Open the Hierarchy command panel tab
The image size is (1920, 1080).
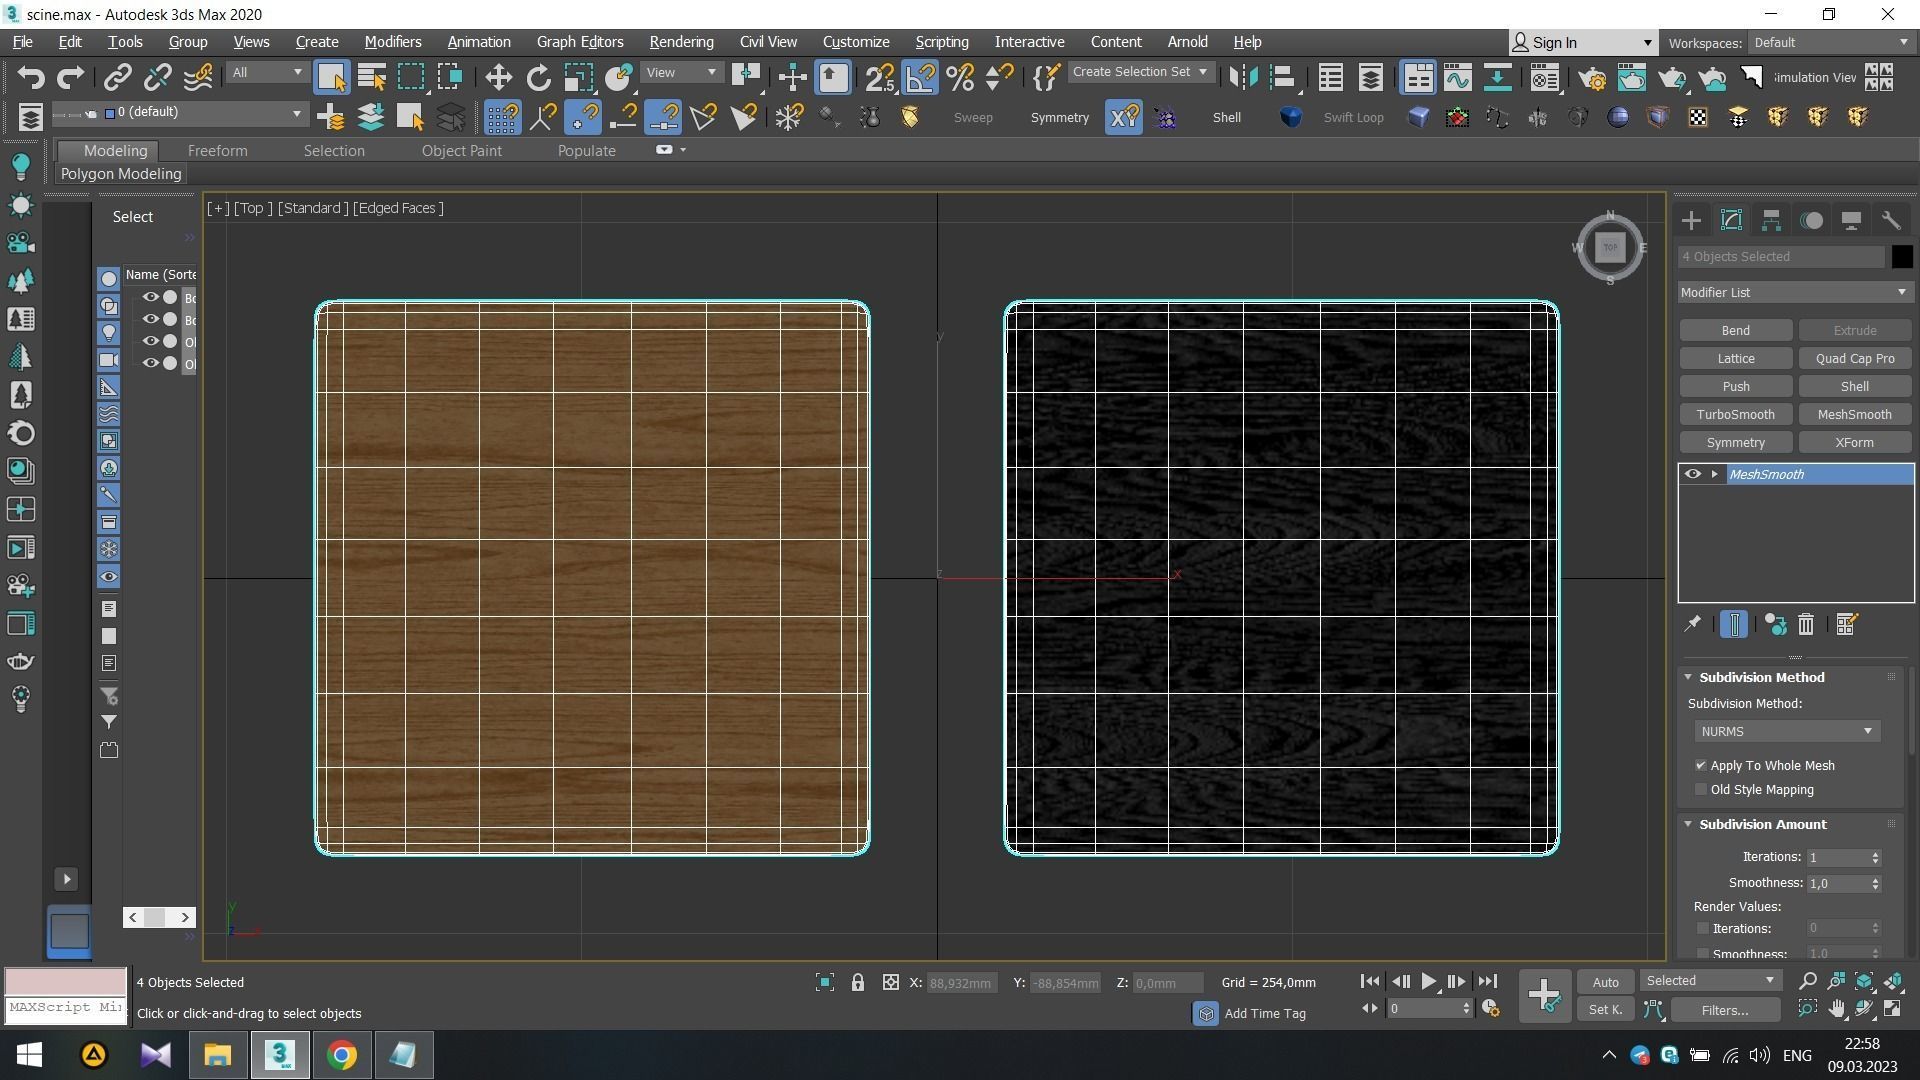[x=1771, y=221]
